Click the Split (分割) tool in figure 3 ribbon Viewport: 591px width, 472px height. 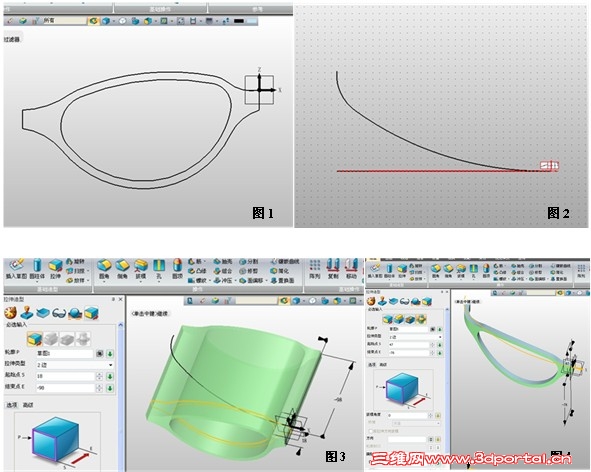[x=249, y=261]
